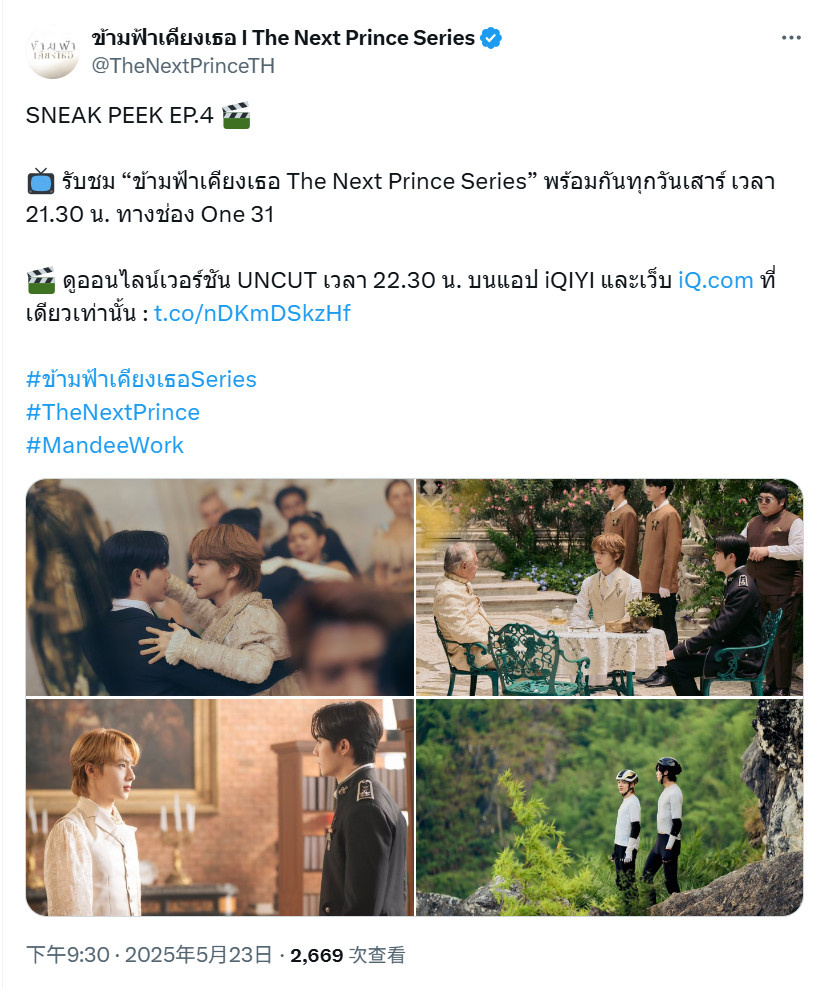This screenshot has width=826, height=989.
Task: Open hashtag #ข้ามฟ้าเคียงเธอSeries
Action: tap(141, 379)
